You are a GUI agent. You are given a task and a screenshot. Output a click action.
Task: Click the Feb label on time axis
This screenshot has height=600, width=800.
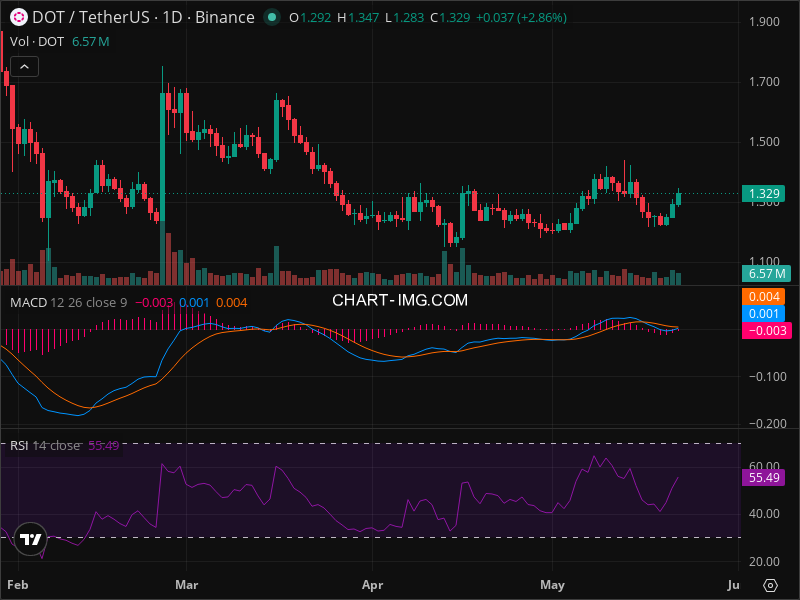coord(18,585)
